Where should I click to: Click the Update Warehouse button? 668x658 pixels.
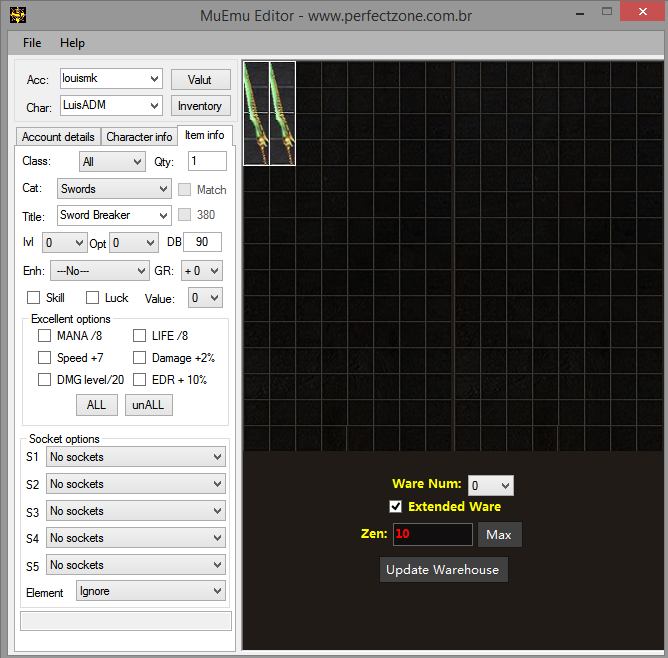[443, 569]
